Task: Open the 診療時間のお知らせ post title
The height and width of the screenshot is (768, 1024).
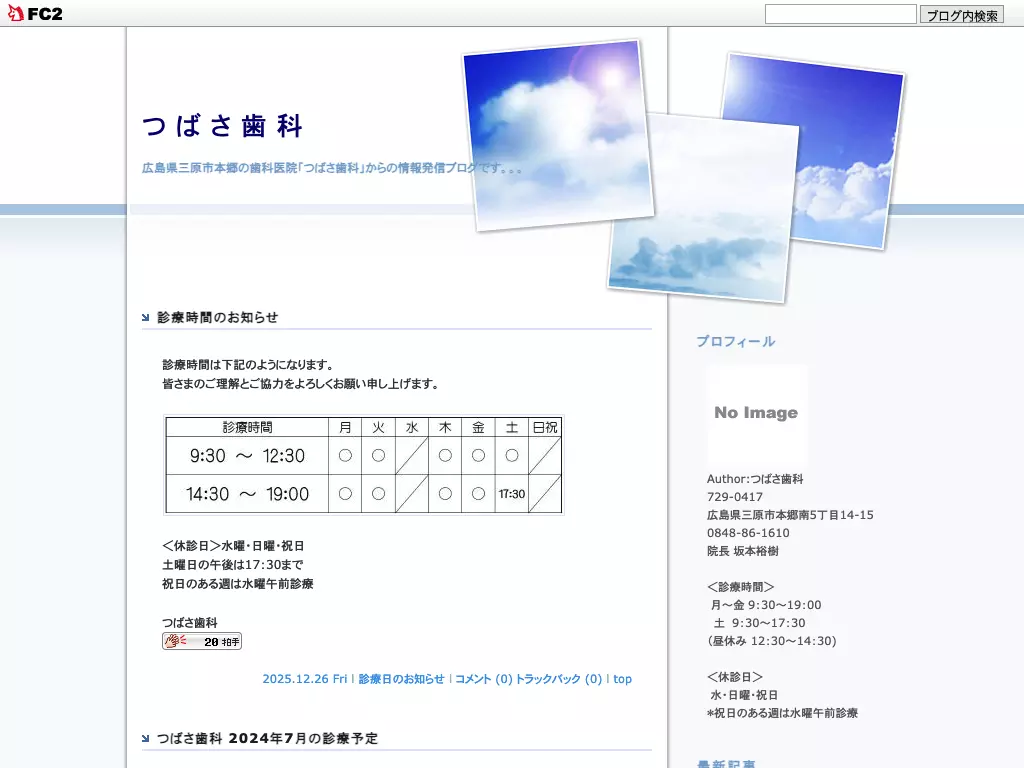Action: (217, 317)
